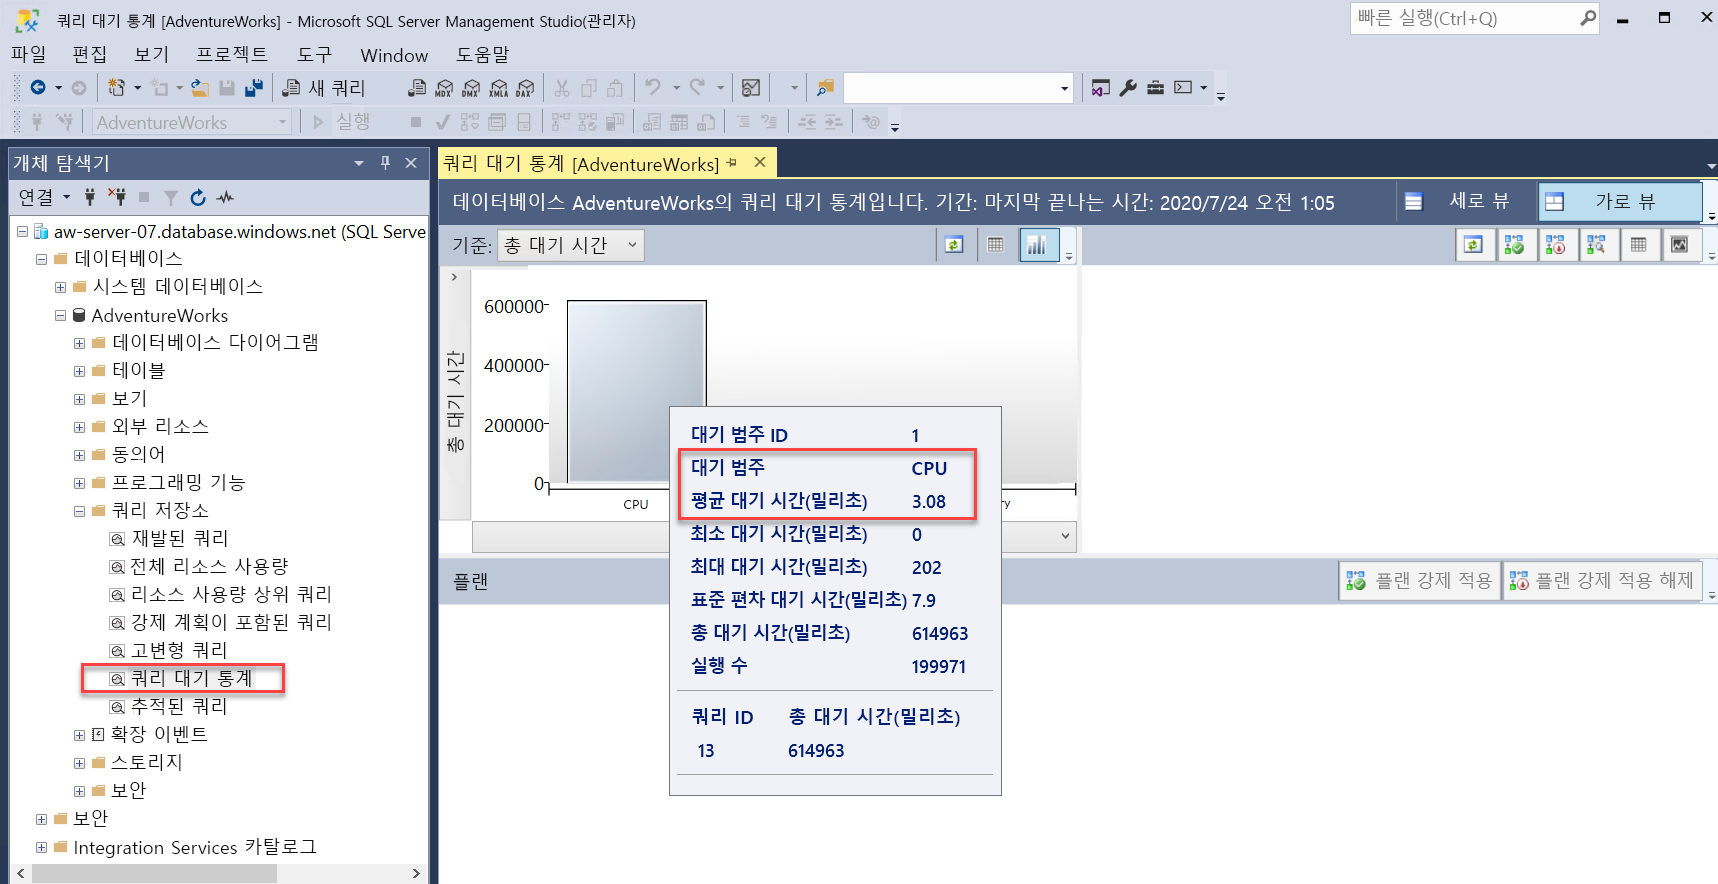Pin the Object Explorer panel
Viewport: 1718px width, 884px height.
[x=385, y=163]
